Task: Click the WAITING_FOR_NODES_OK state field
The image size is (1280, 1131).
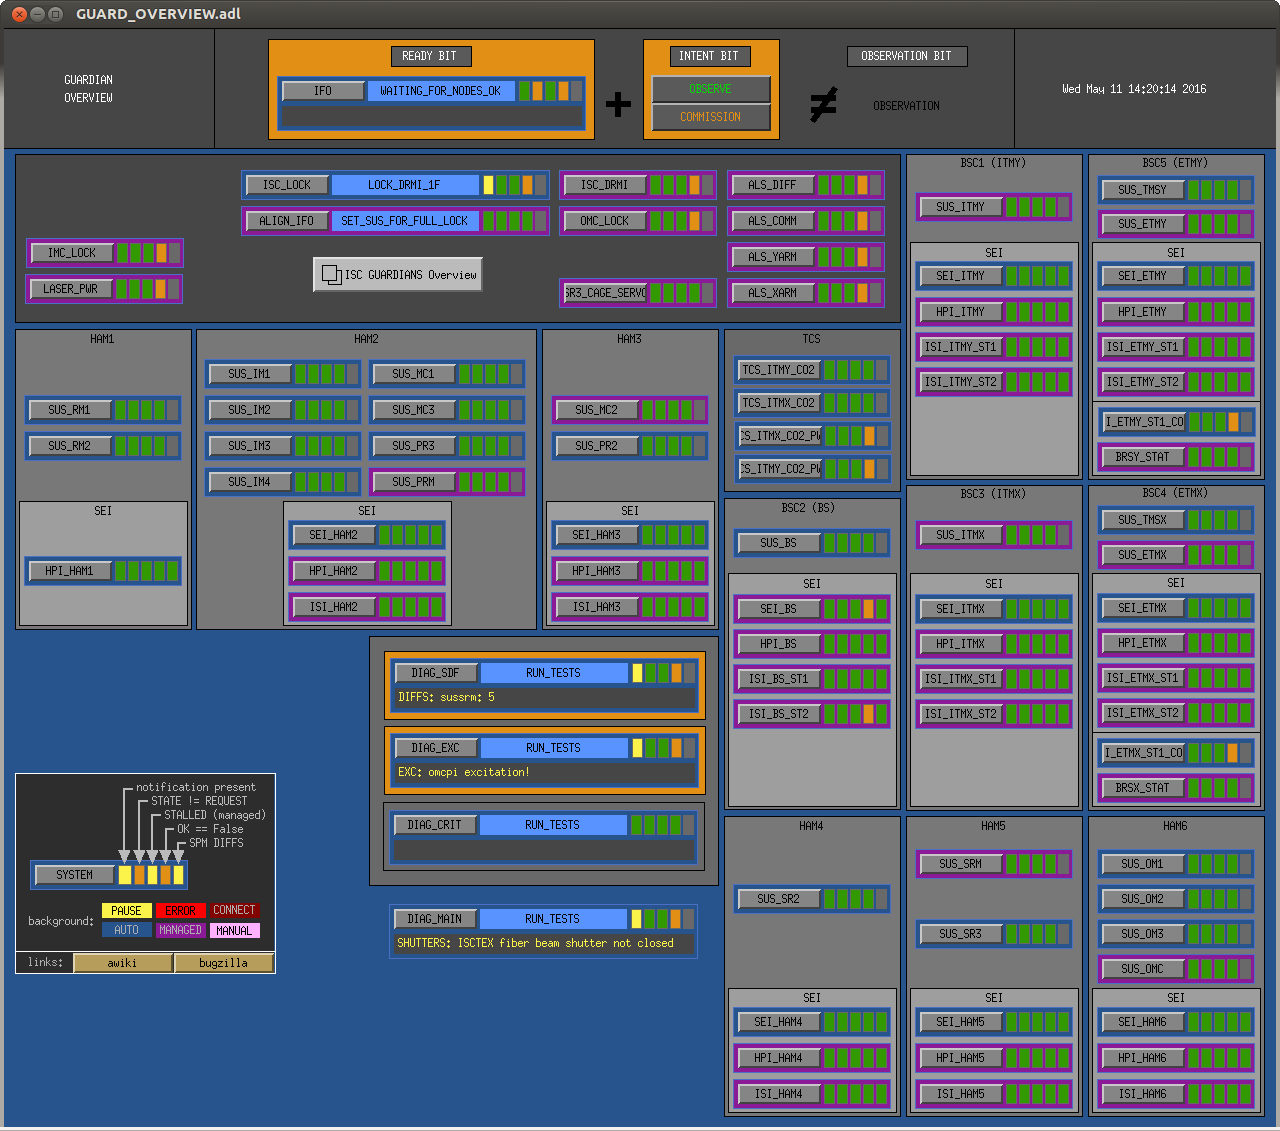Action: click(x=441, y=91)
